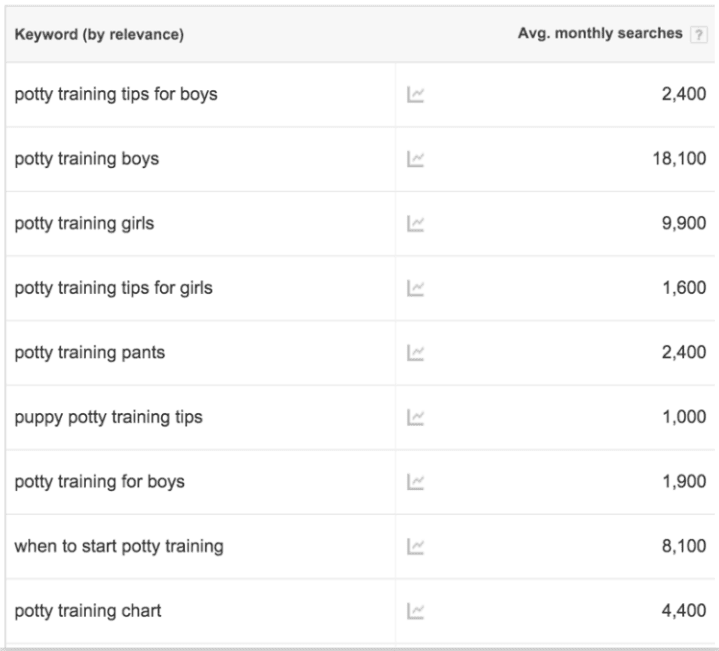View trend chart for potty training tips for girls
Screen dimensions: 719x651
tap(415, 288)
